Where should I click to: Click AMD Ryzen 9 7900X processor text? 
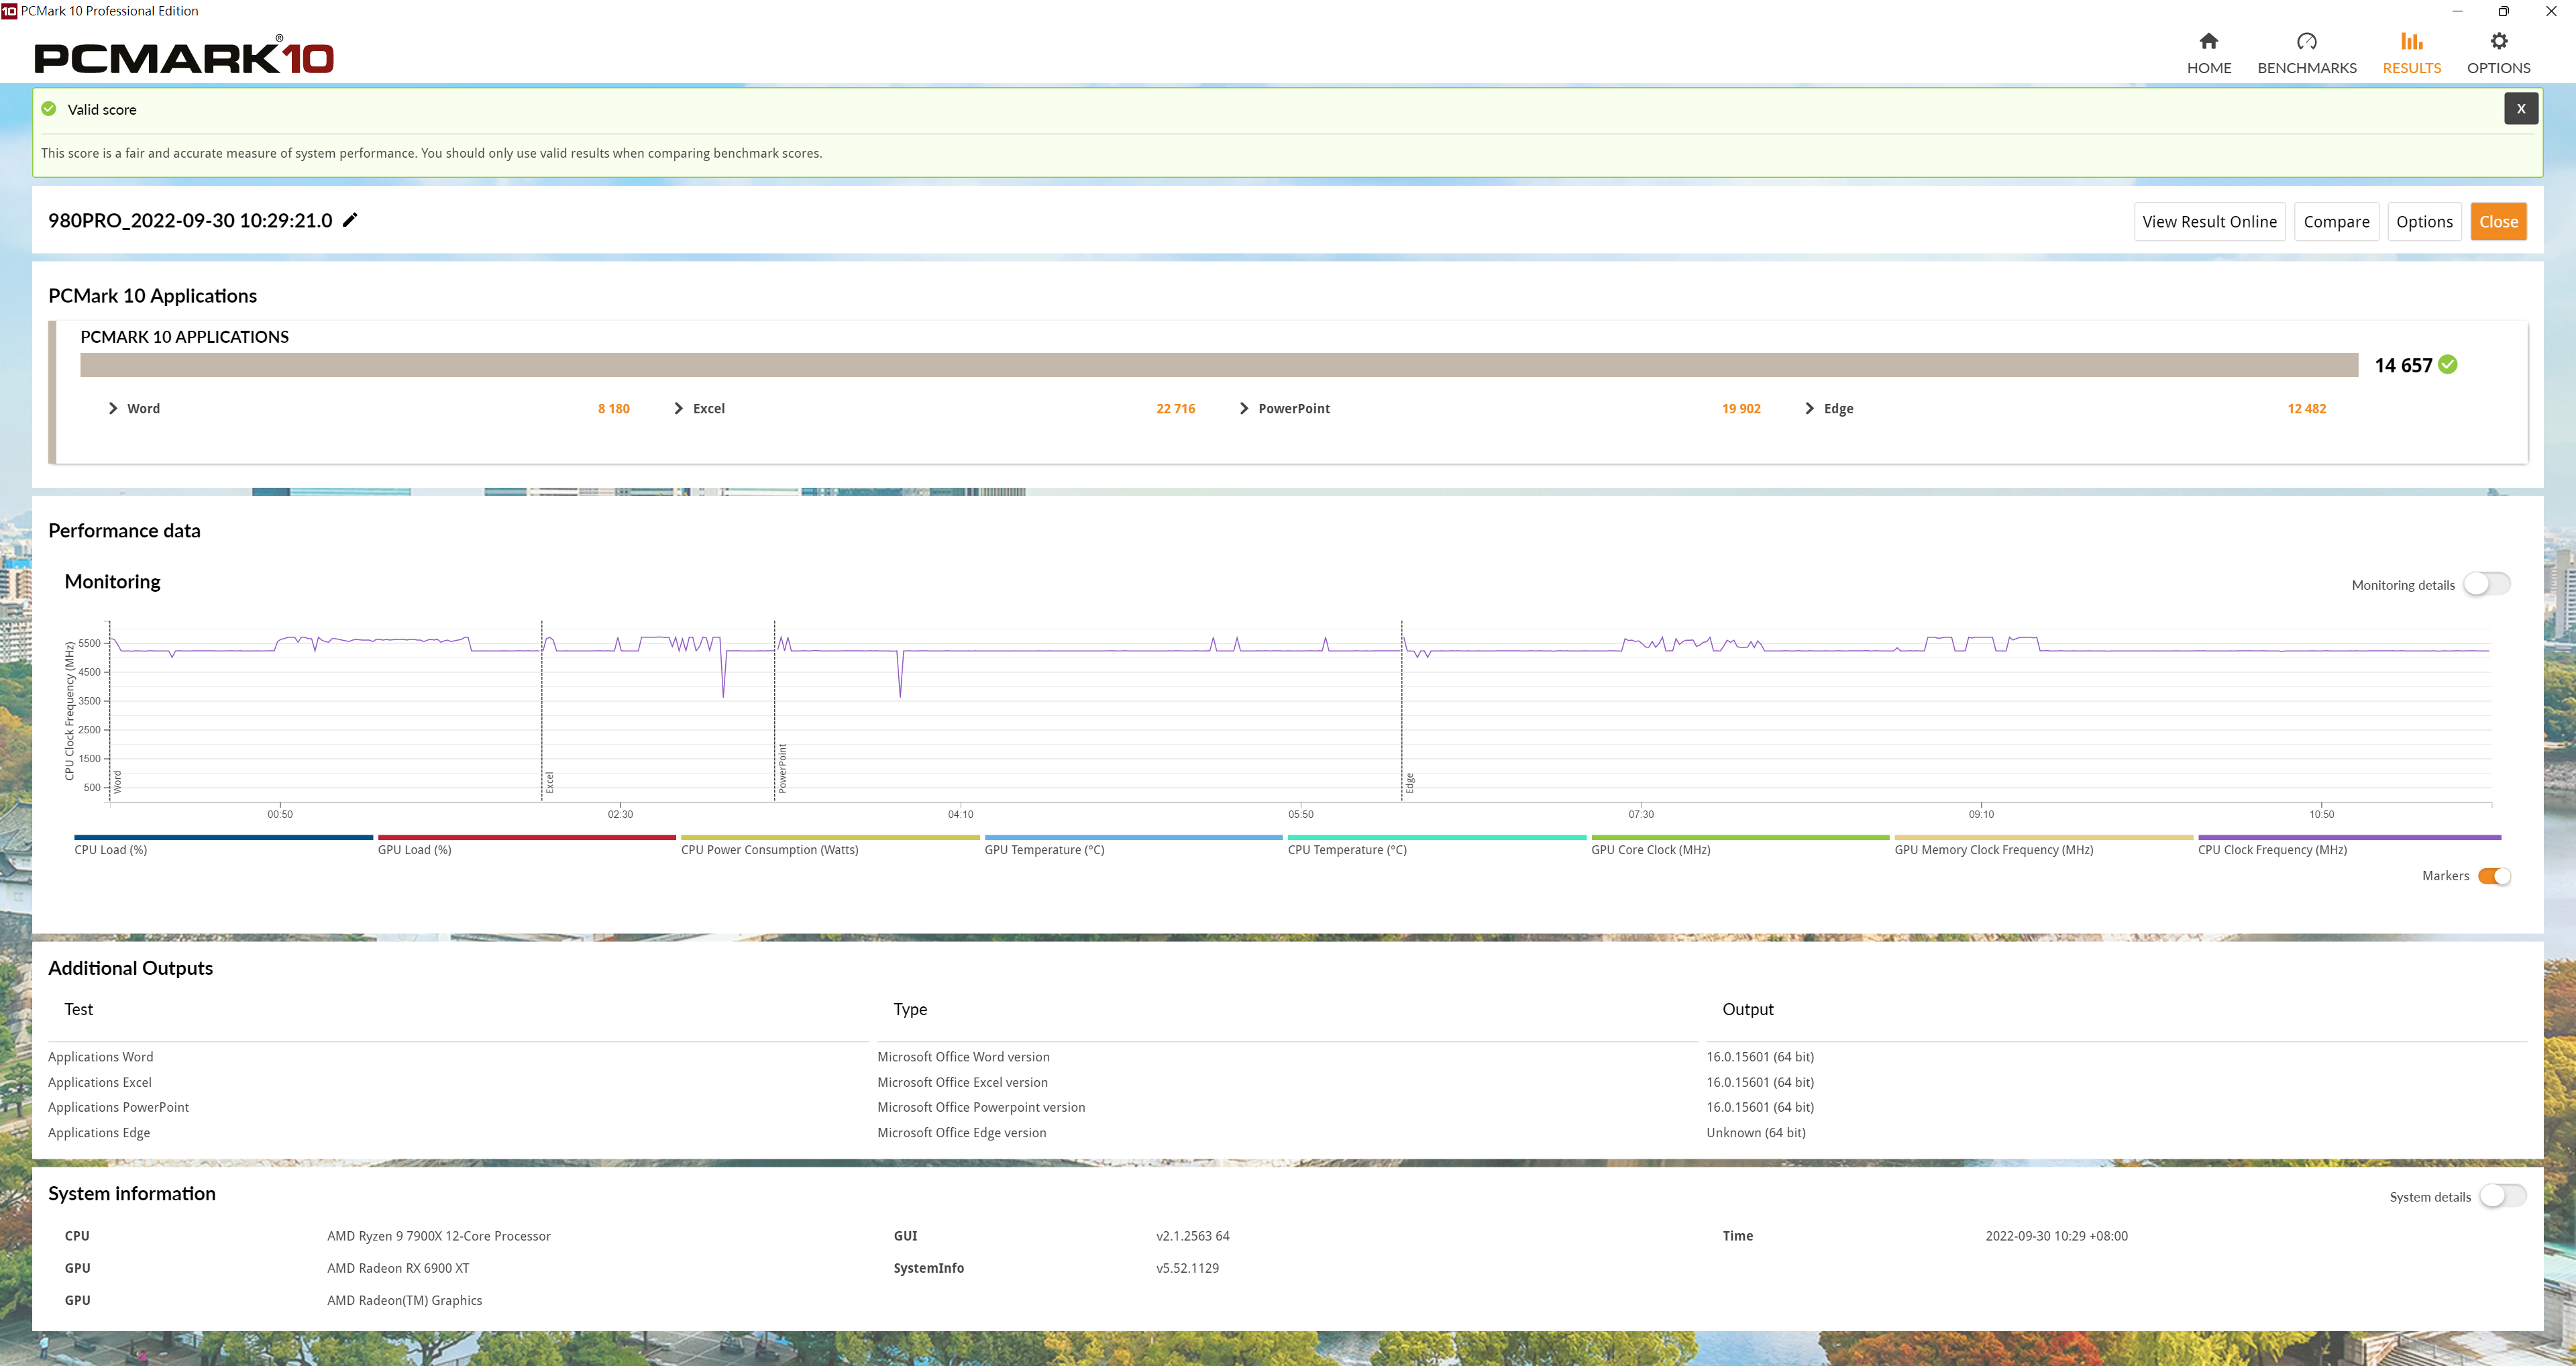pyautogui.click(x=438, y=1236)
